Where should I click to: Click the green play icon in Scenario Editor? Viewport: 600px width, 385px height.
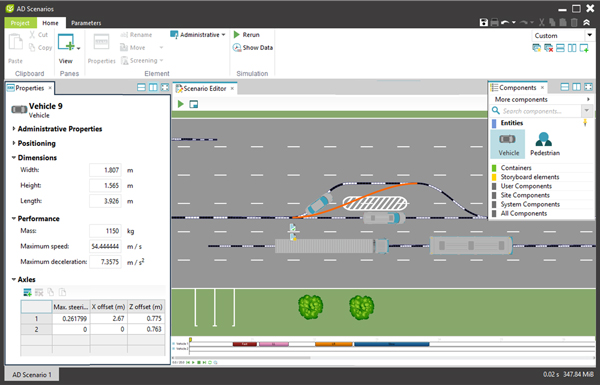[181, 104]
